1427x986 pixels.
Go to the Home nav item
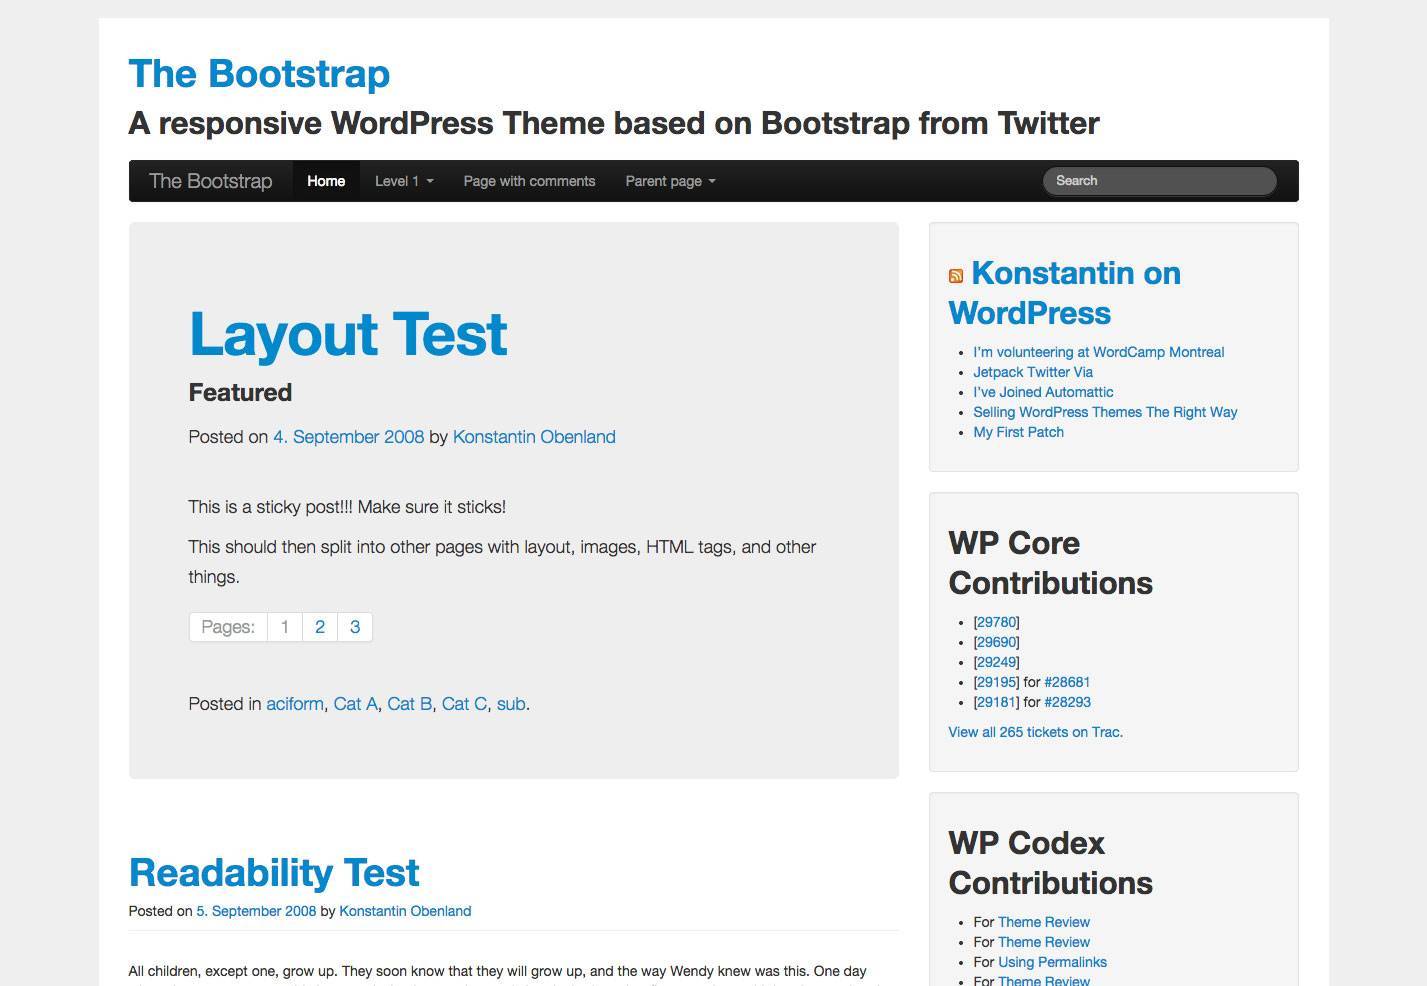point(326,181)
